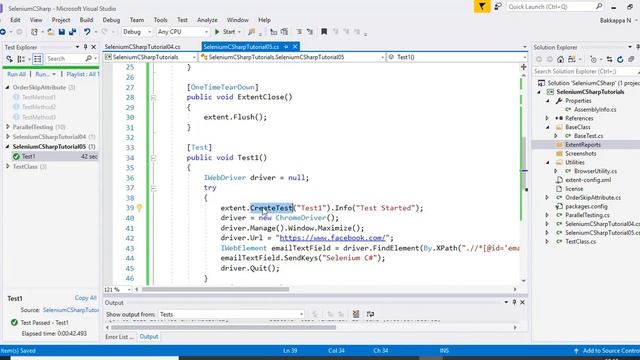Expand the References node in Solution Explorer

pyautogui.click(x=547, y=118)
